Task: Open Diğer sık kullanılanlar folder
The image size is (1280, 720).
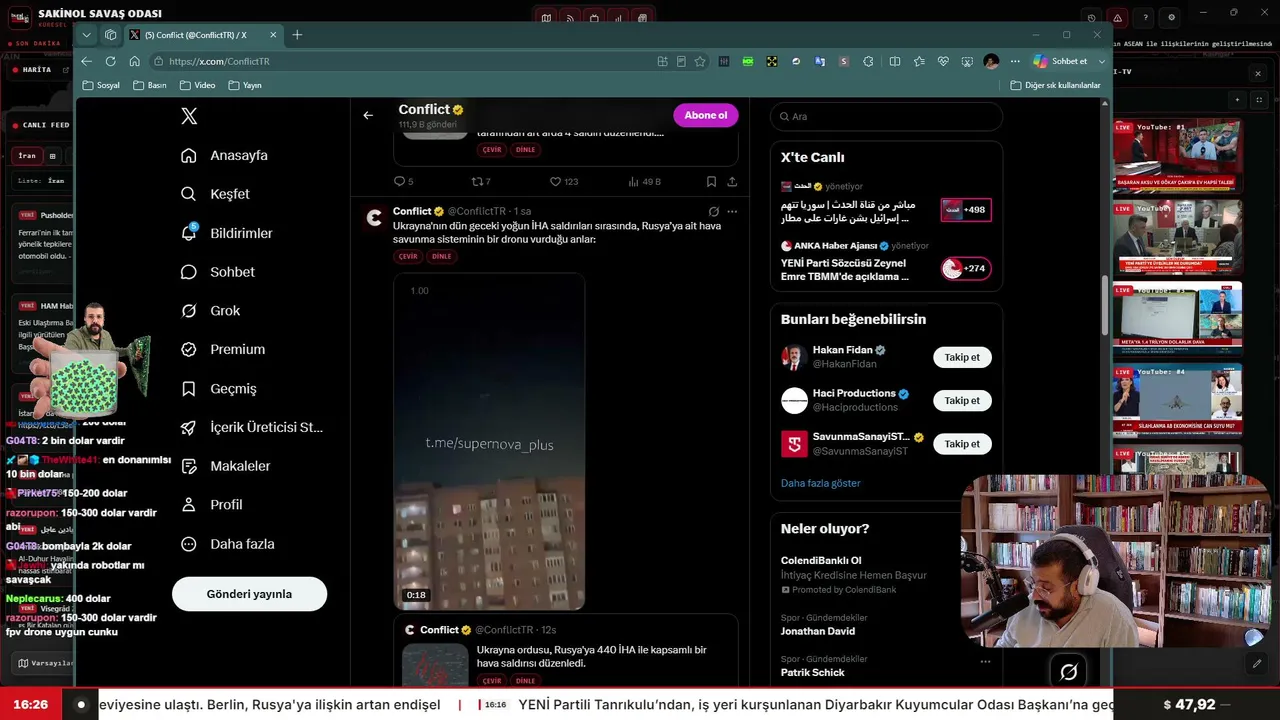Action: click(x=1056, y=86)
